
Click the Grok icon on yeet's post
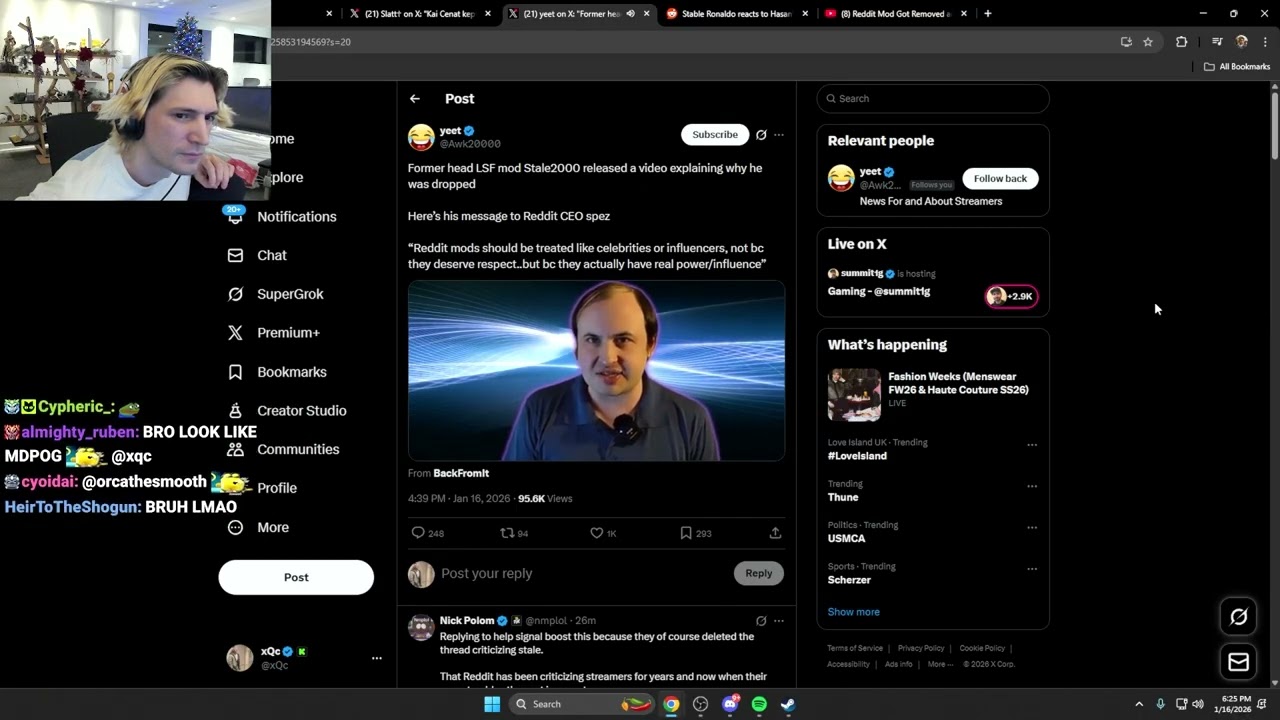tap(761, 134)
